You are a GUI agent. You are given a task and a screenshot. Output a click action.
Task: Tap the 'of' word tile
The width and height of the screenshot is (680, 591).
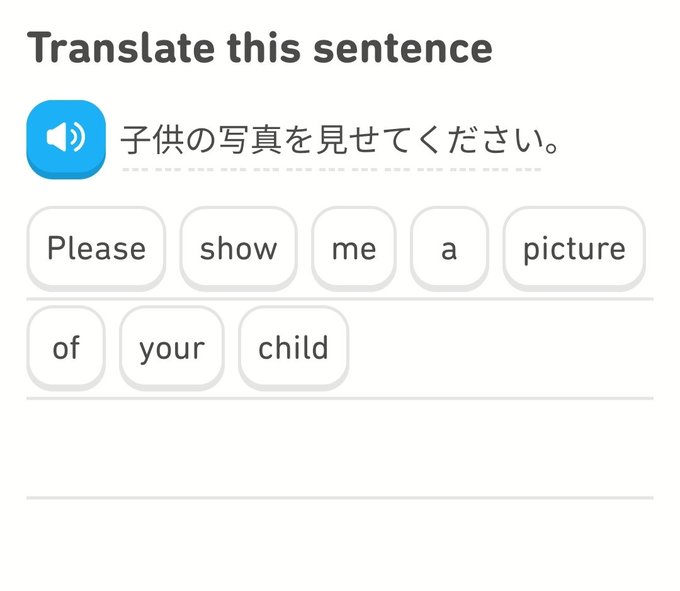65,348
